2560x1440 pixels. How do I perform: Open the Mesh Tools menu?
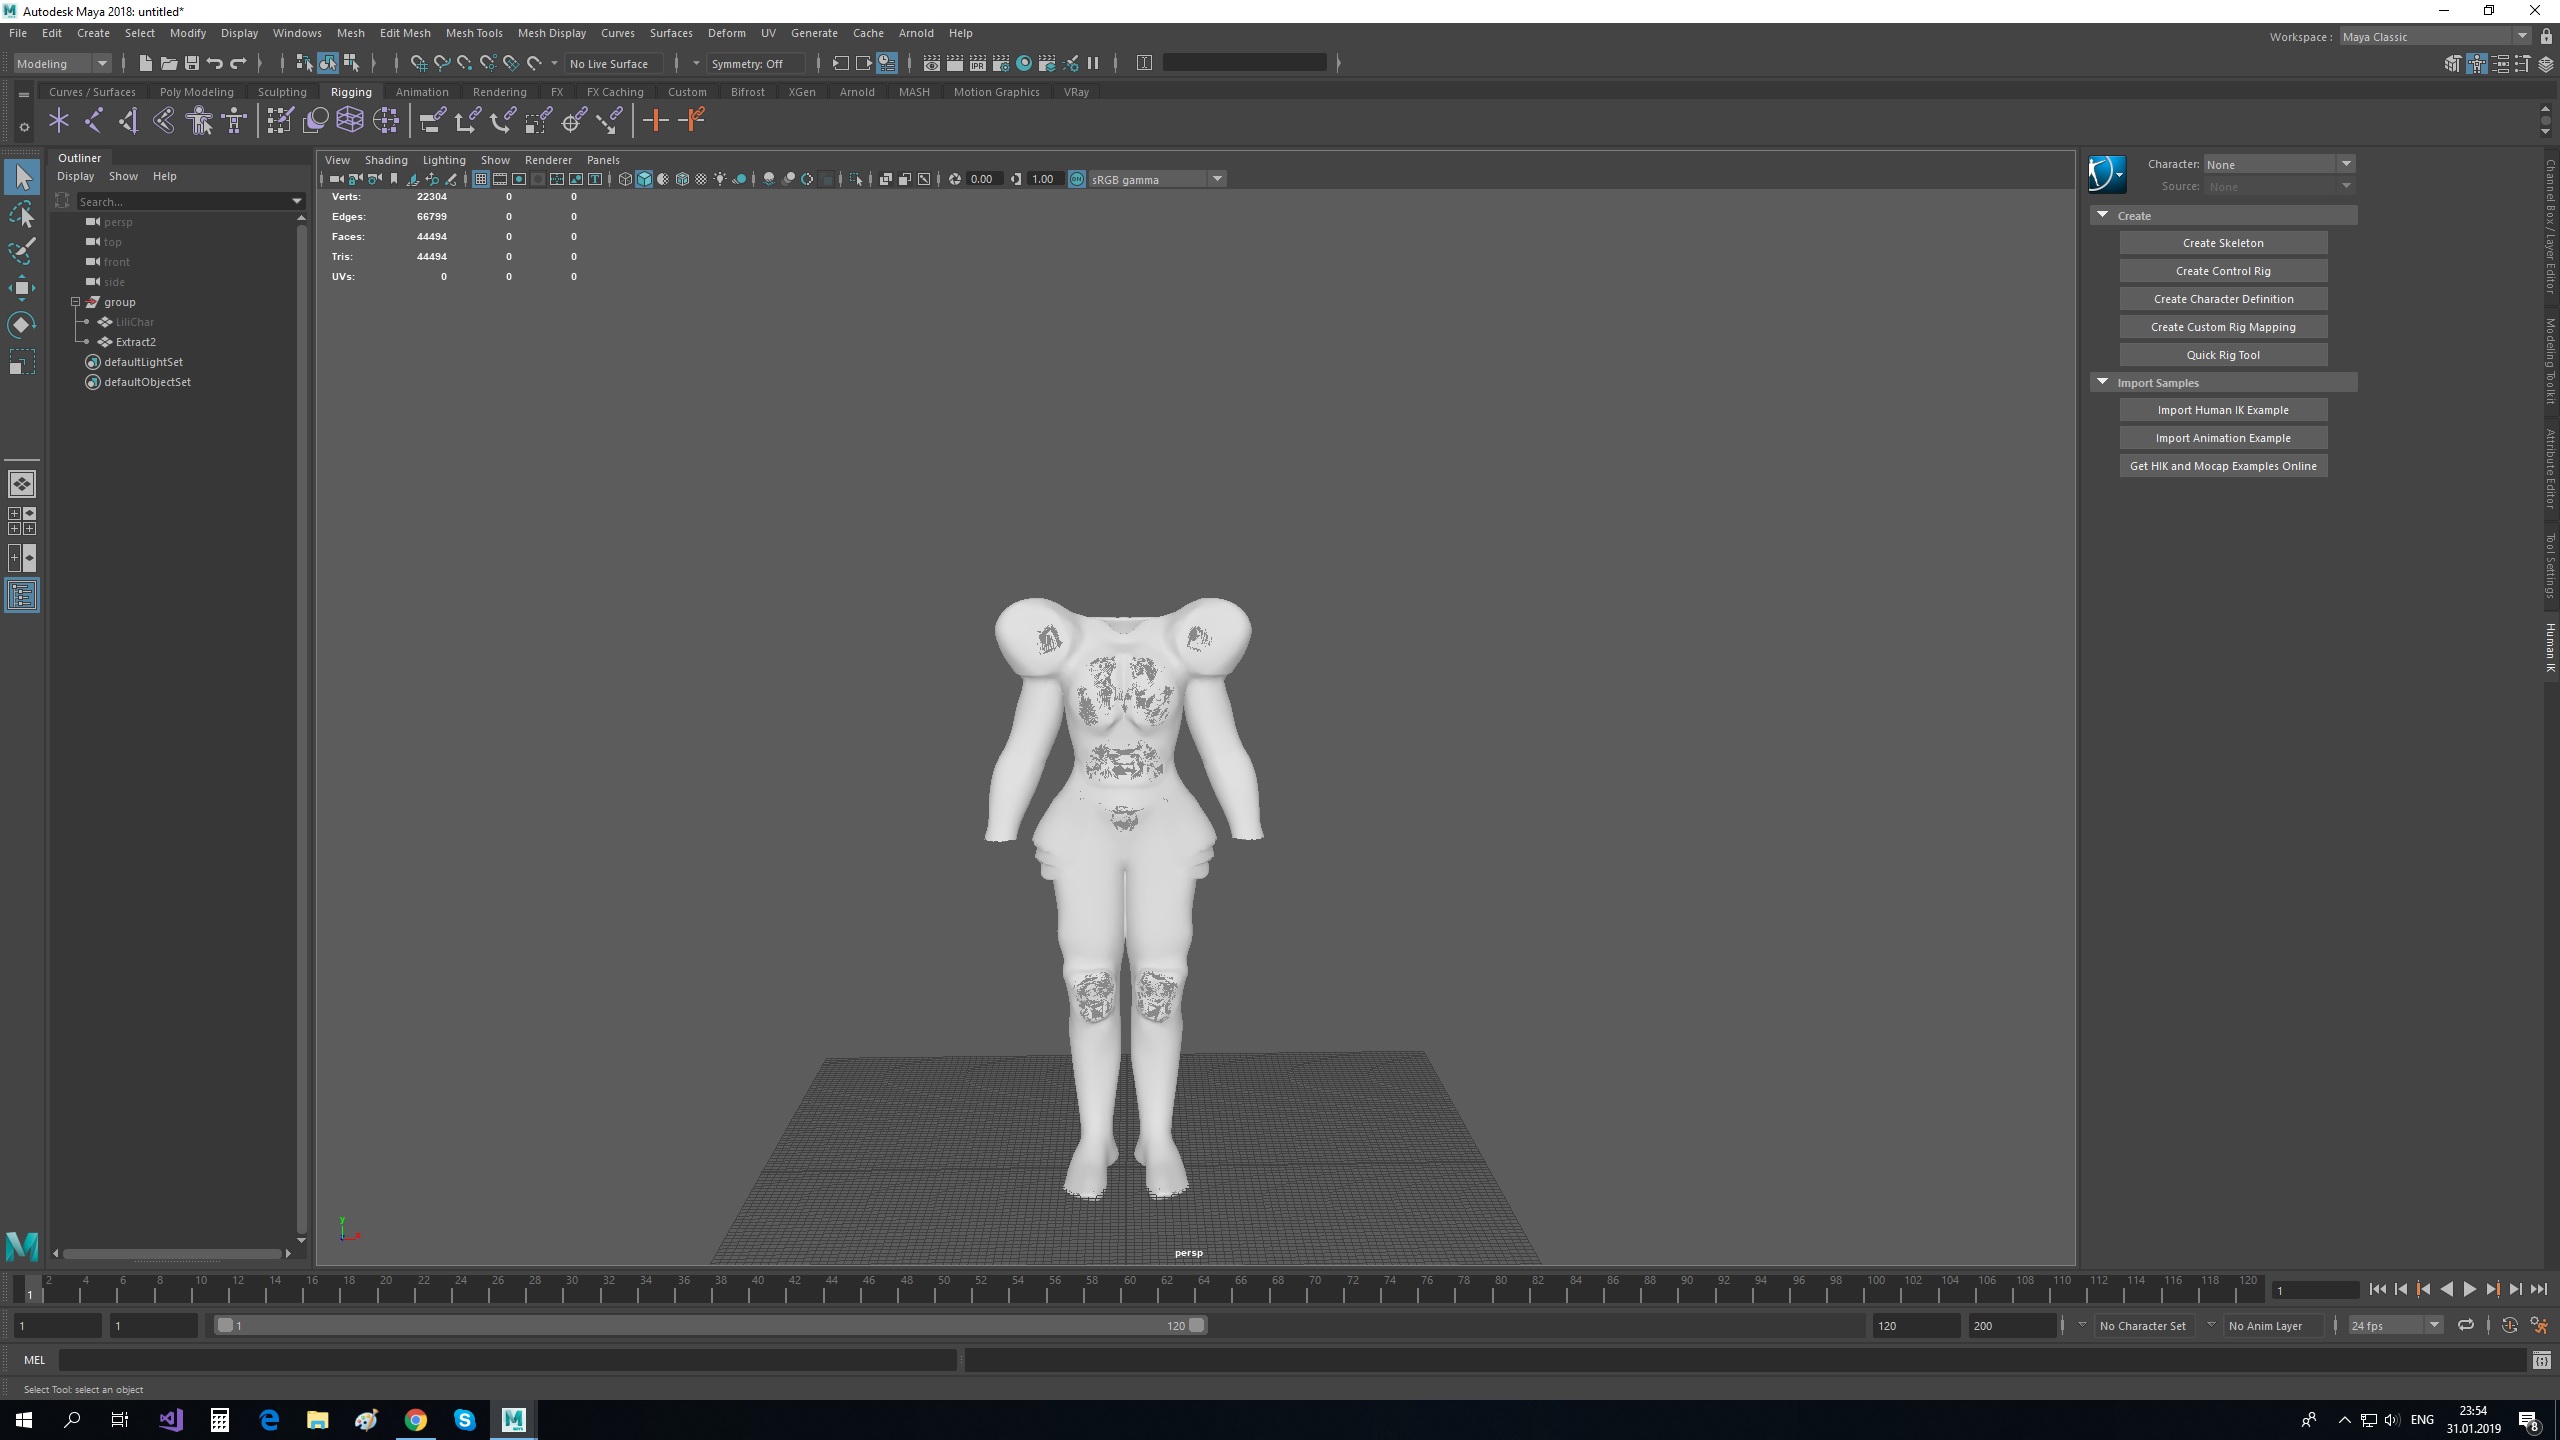point(473,33)
